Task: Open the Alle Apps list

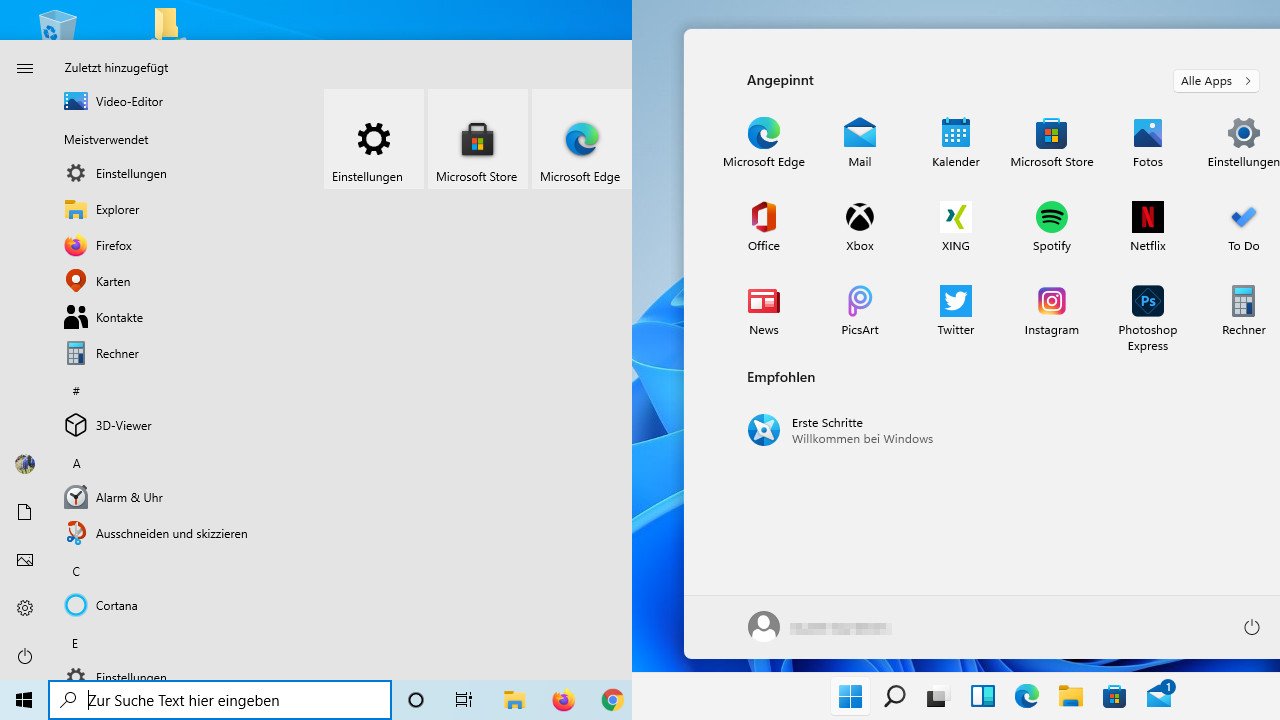Action: (1215, 80)
